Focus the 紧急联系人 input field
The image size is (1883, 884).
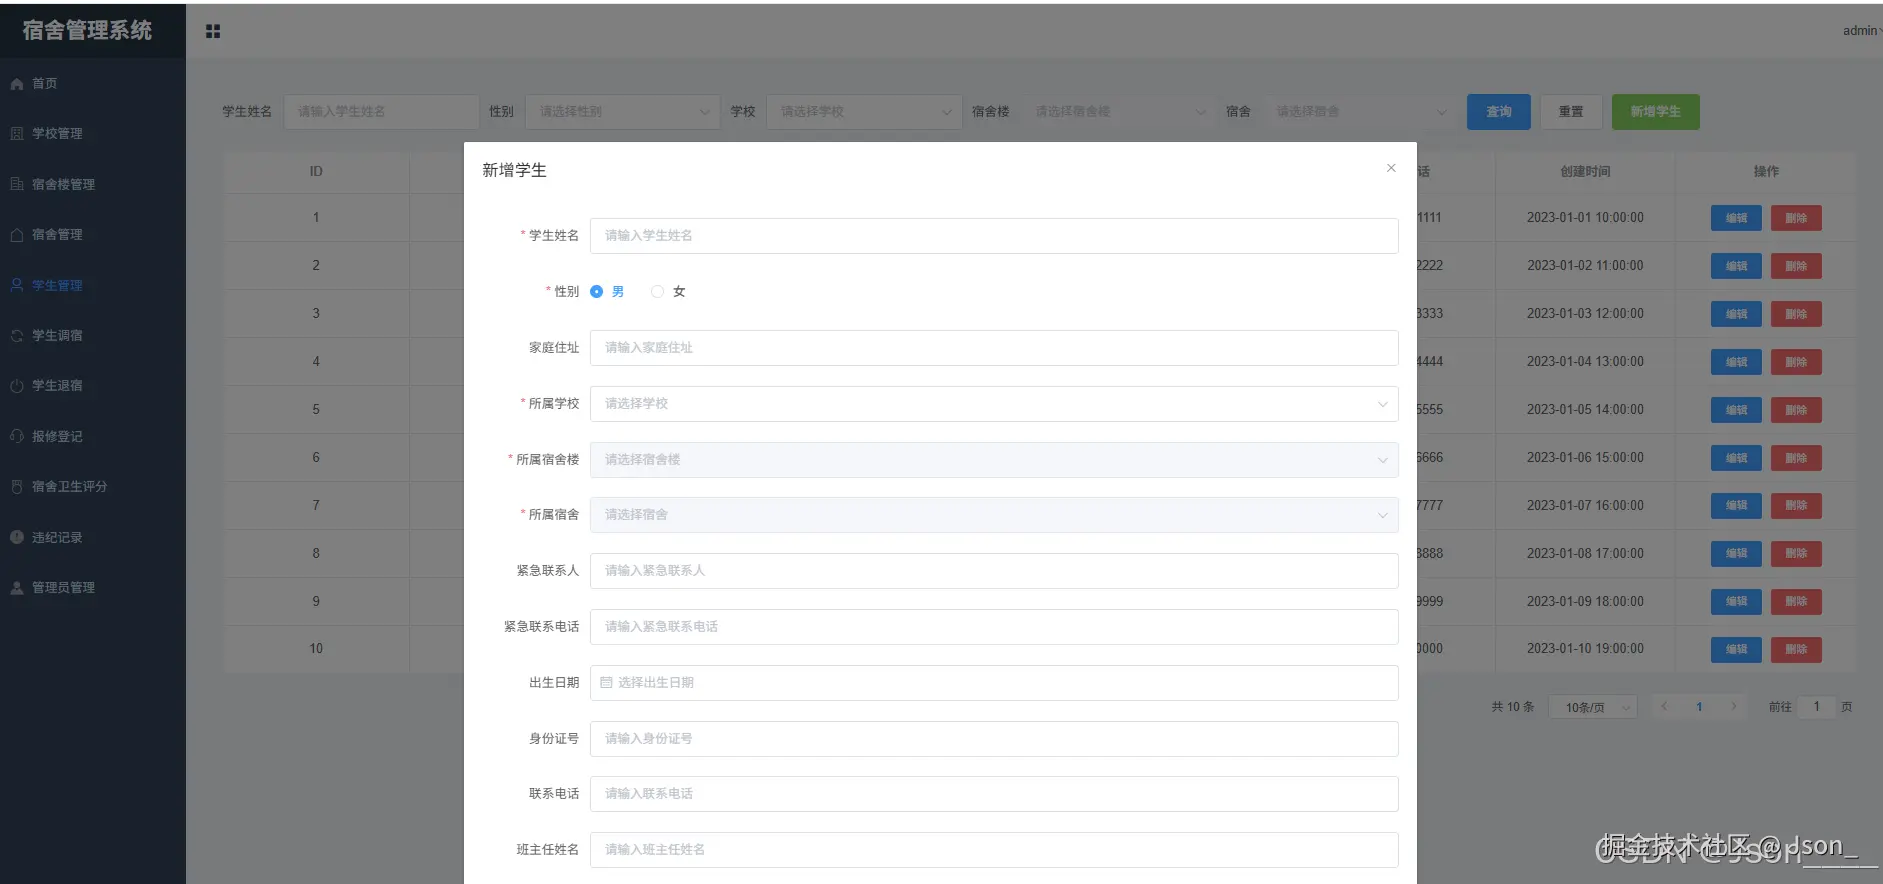click(x=994, y=571)
